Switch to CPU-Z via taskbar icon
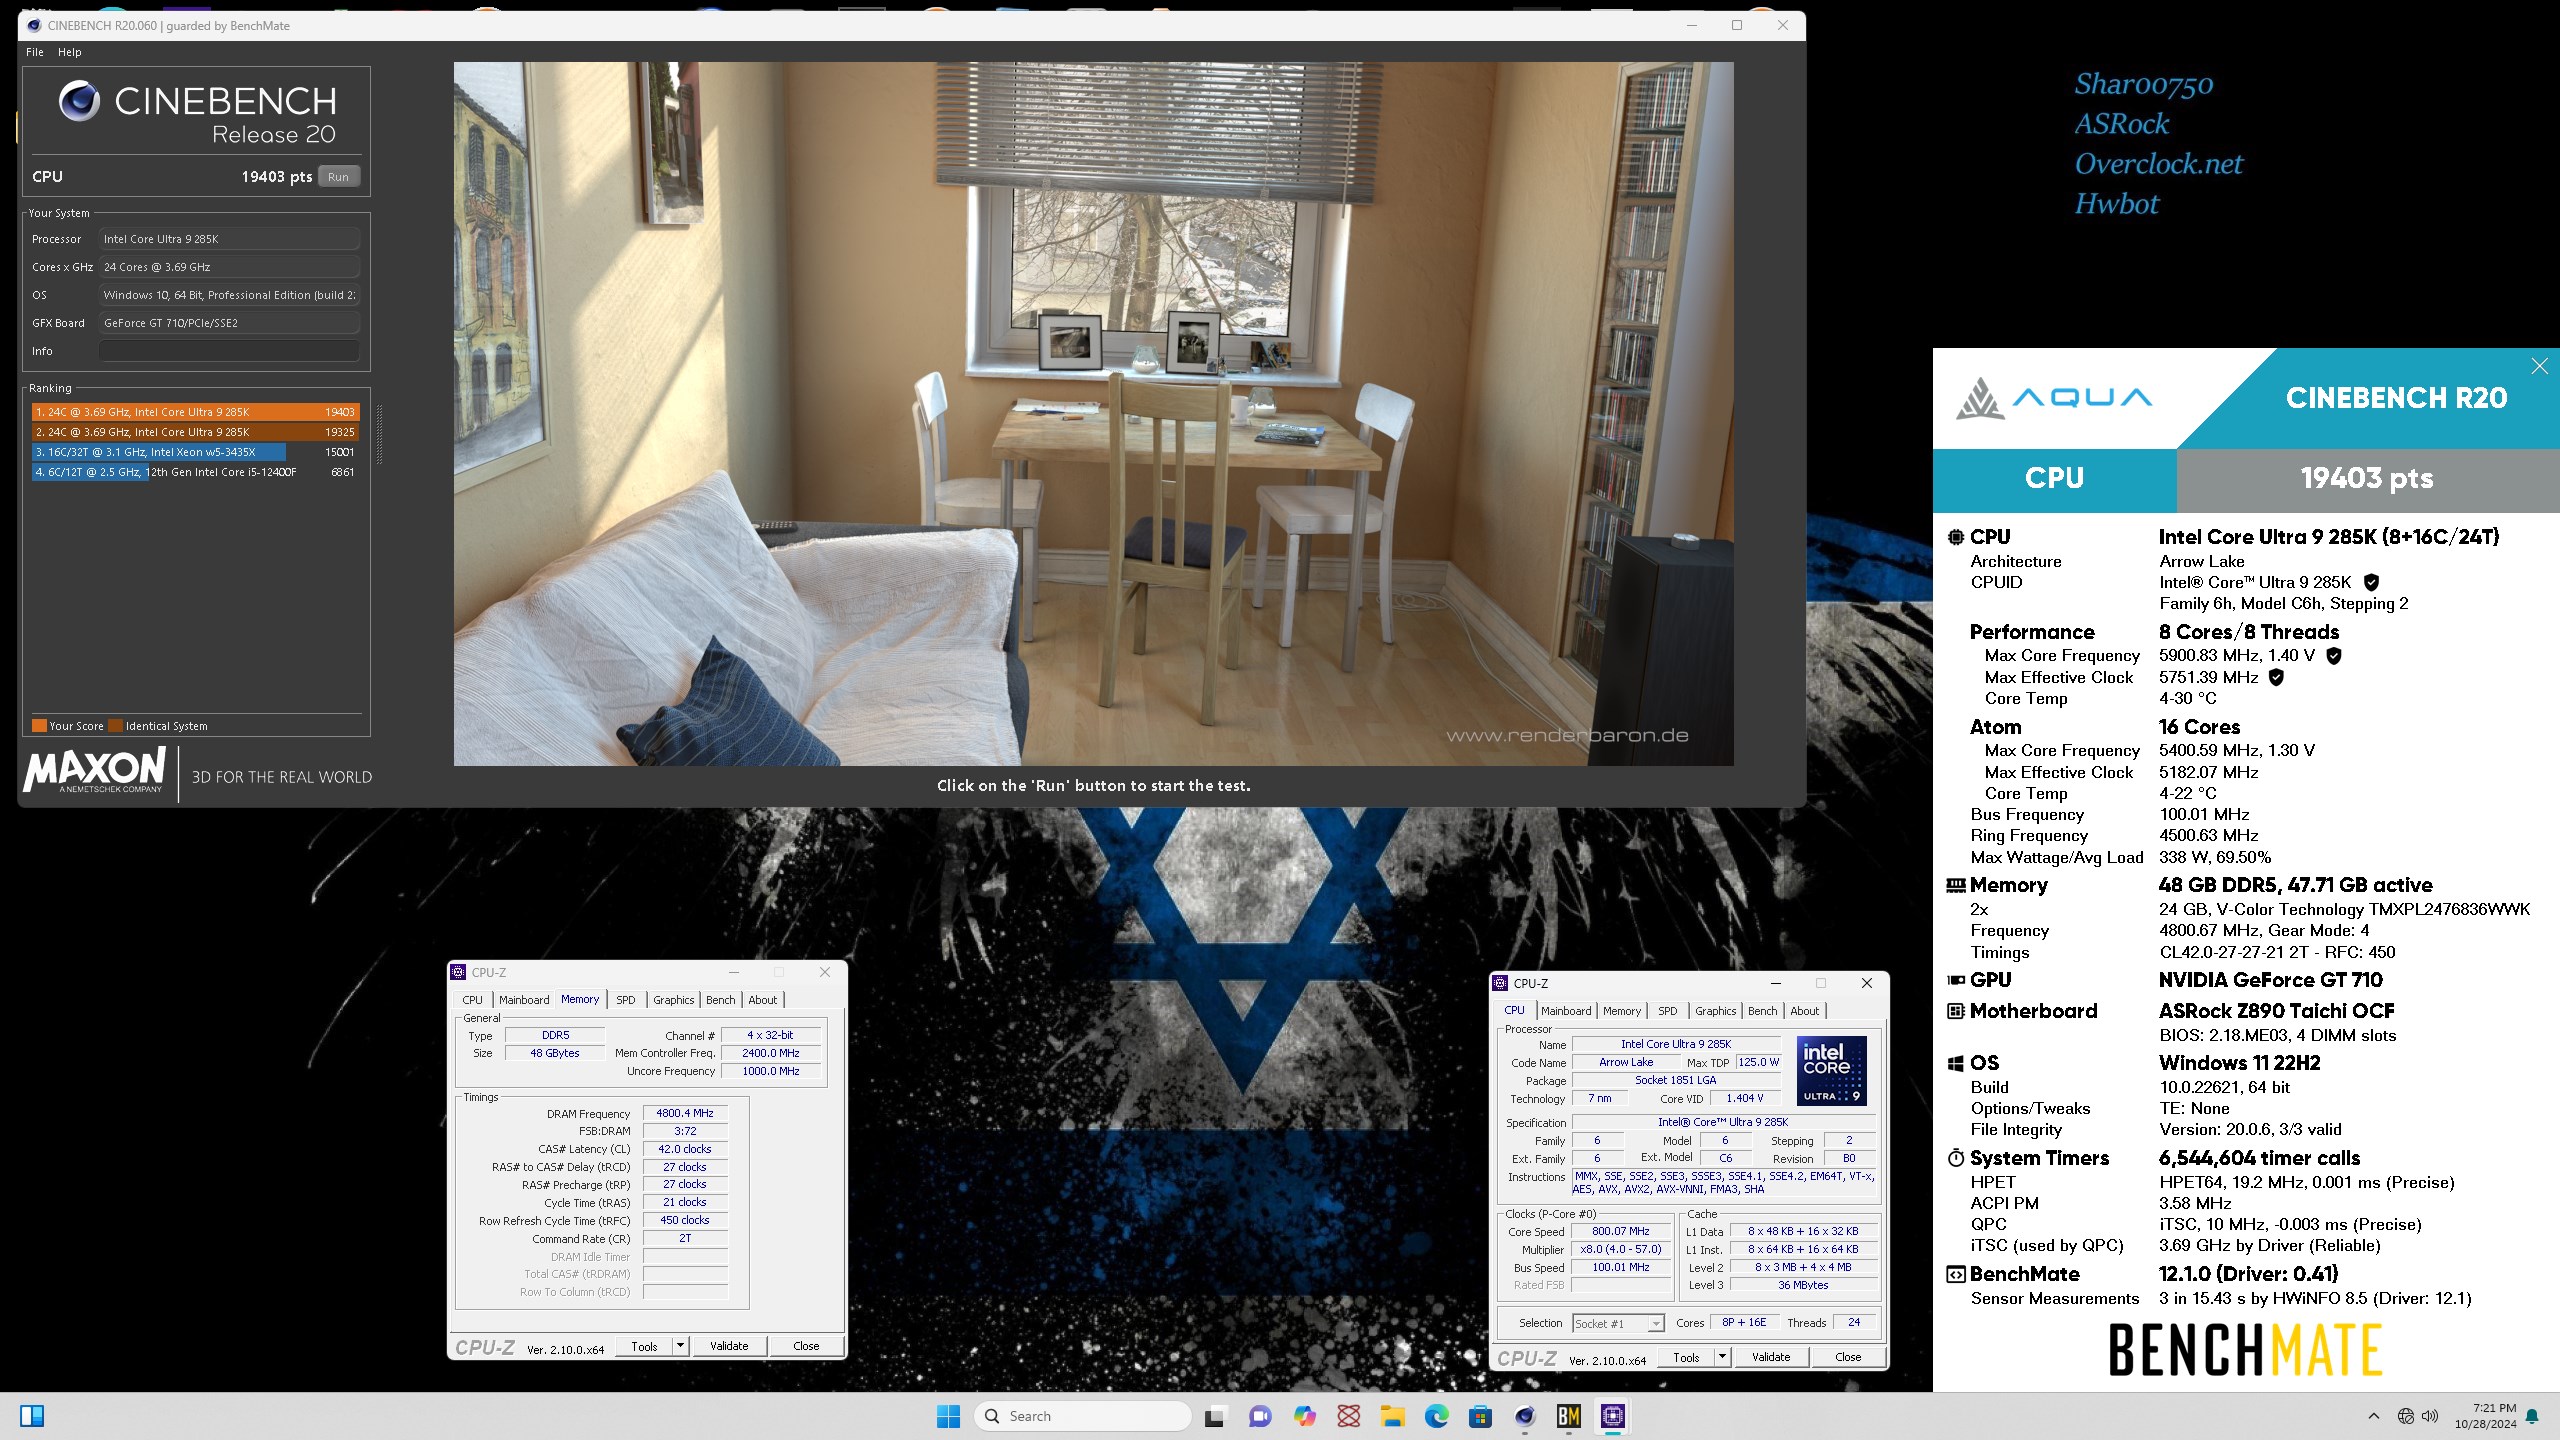Screen dimensions: 2560x1440 coord(1612,1416)
